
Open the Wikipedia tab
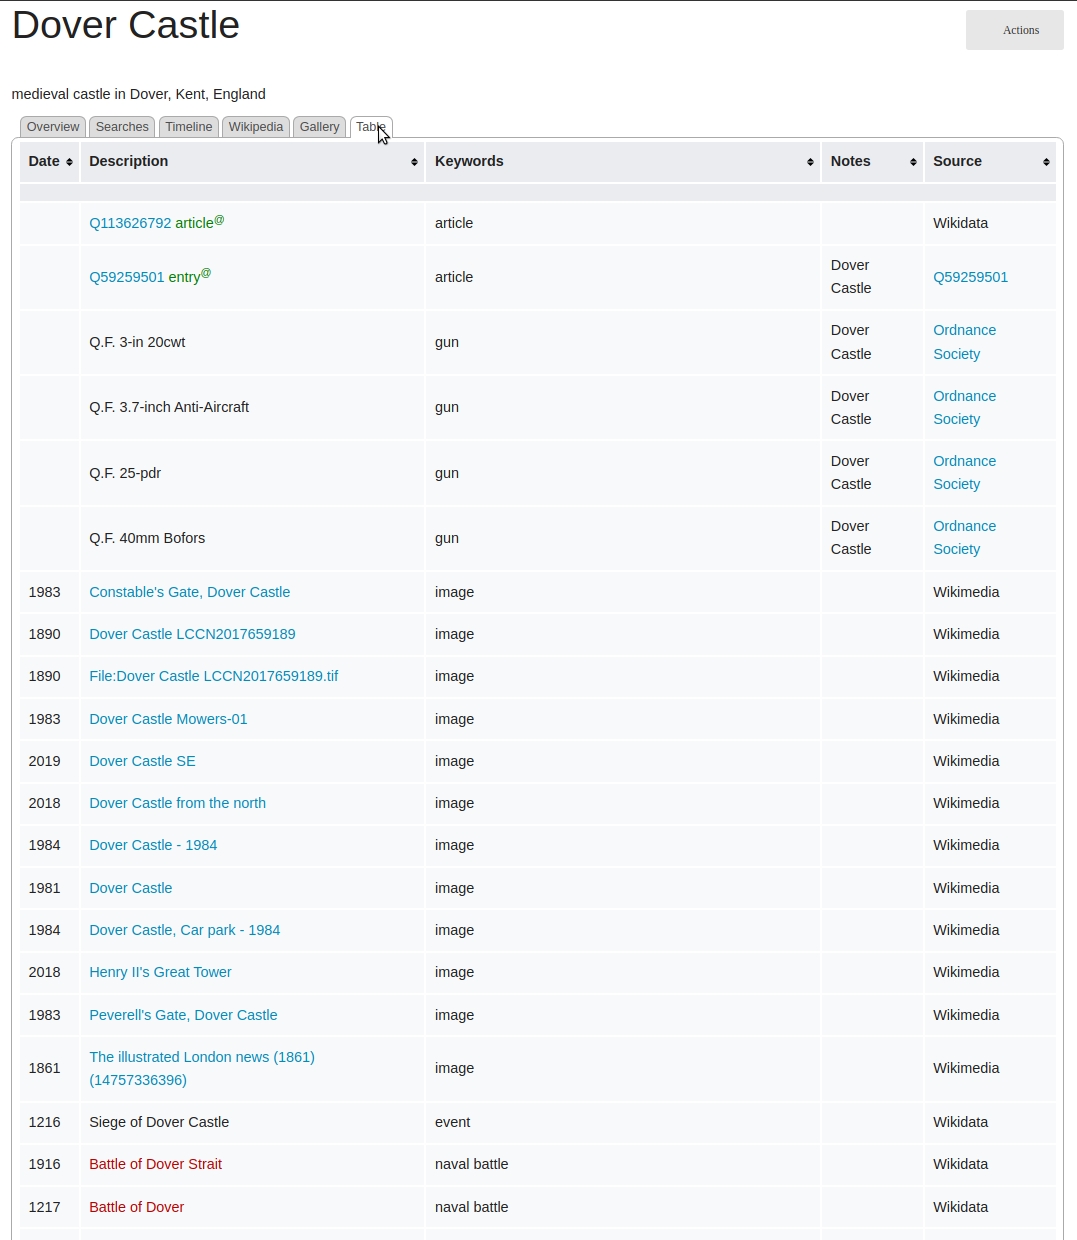[256, 127]
